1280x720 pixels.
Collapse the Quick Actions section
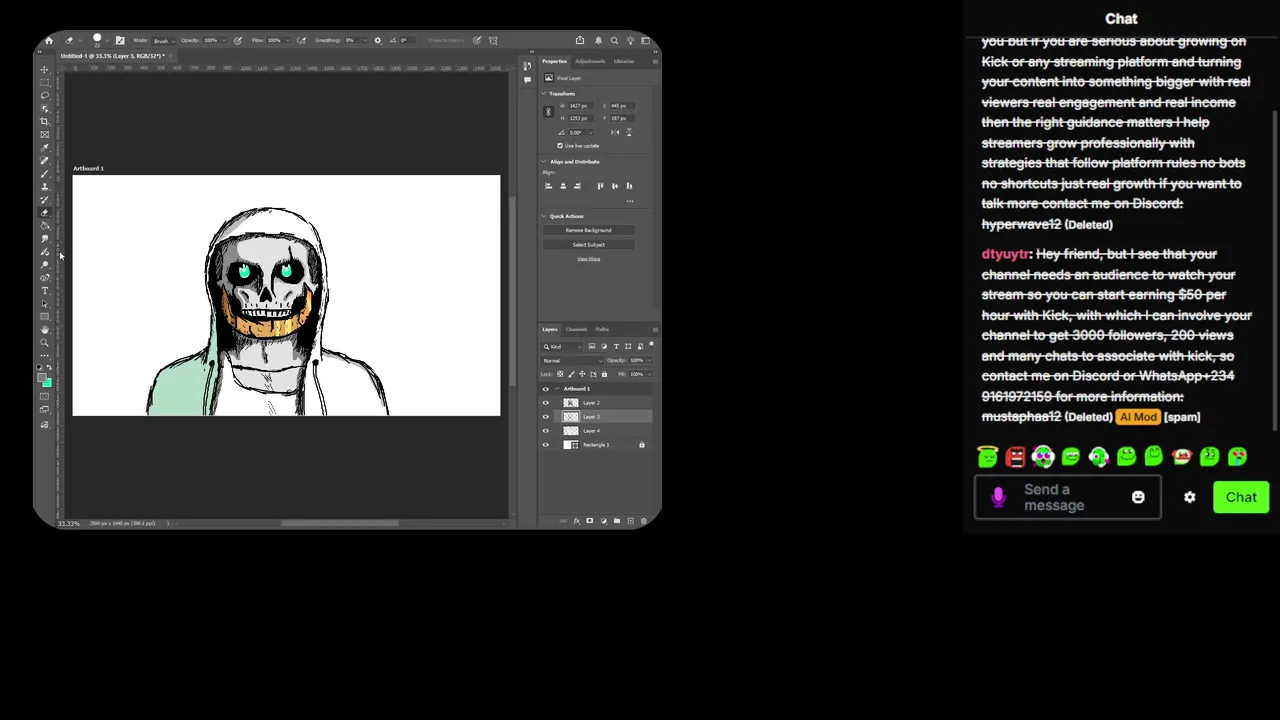tap(544, 216)
